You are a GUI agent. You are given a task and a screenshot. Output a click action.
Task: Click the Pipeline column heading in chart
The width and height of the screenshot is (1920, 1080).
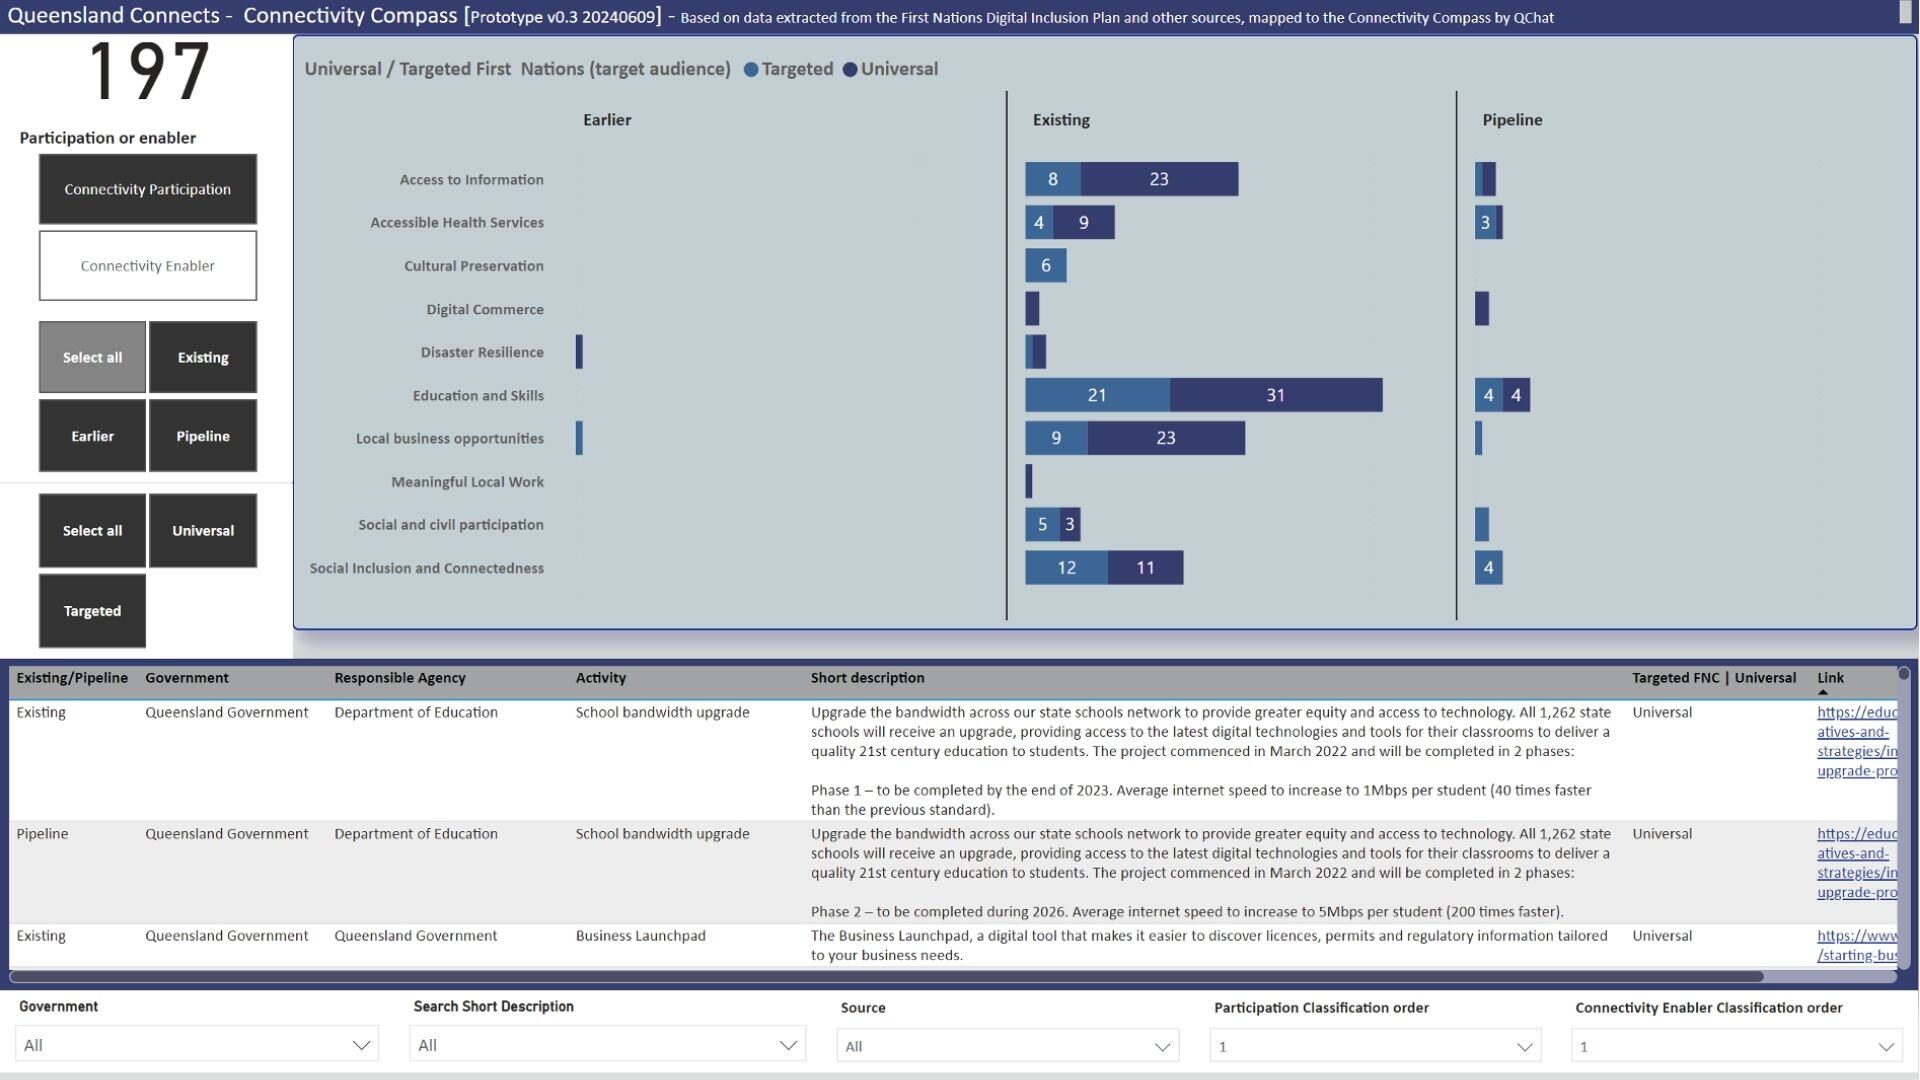(1512, 120)
